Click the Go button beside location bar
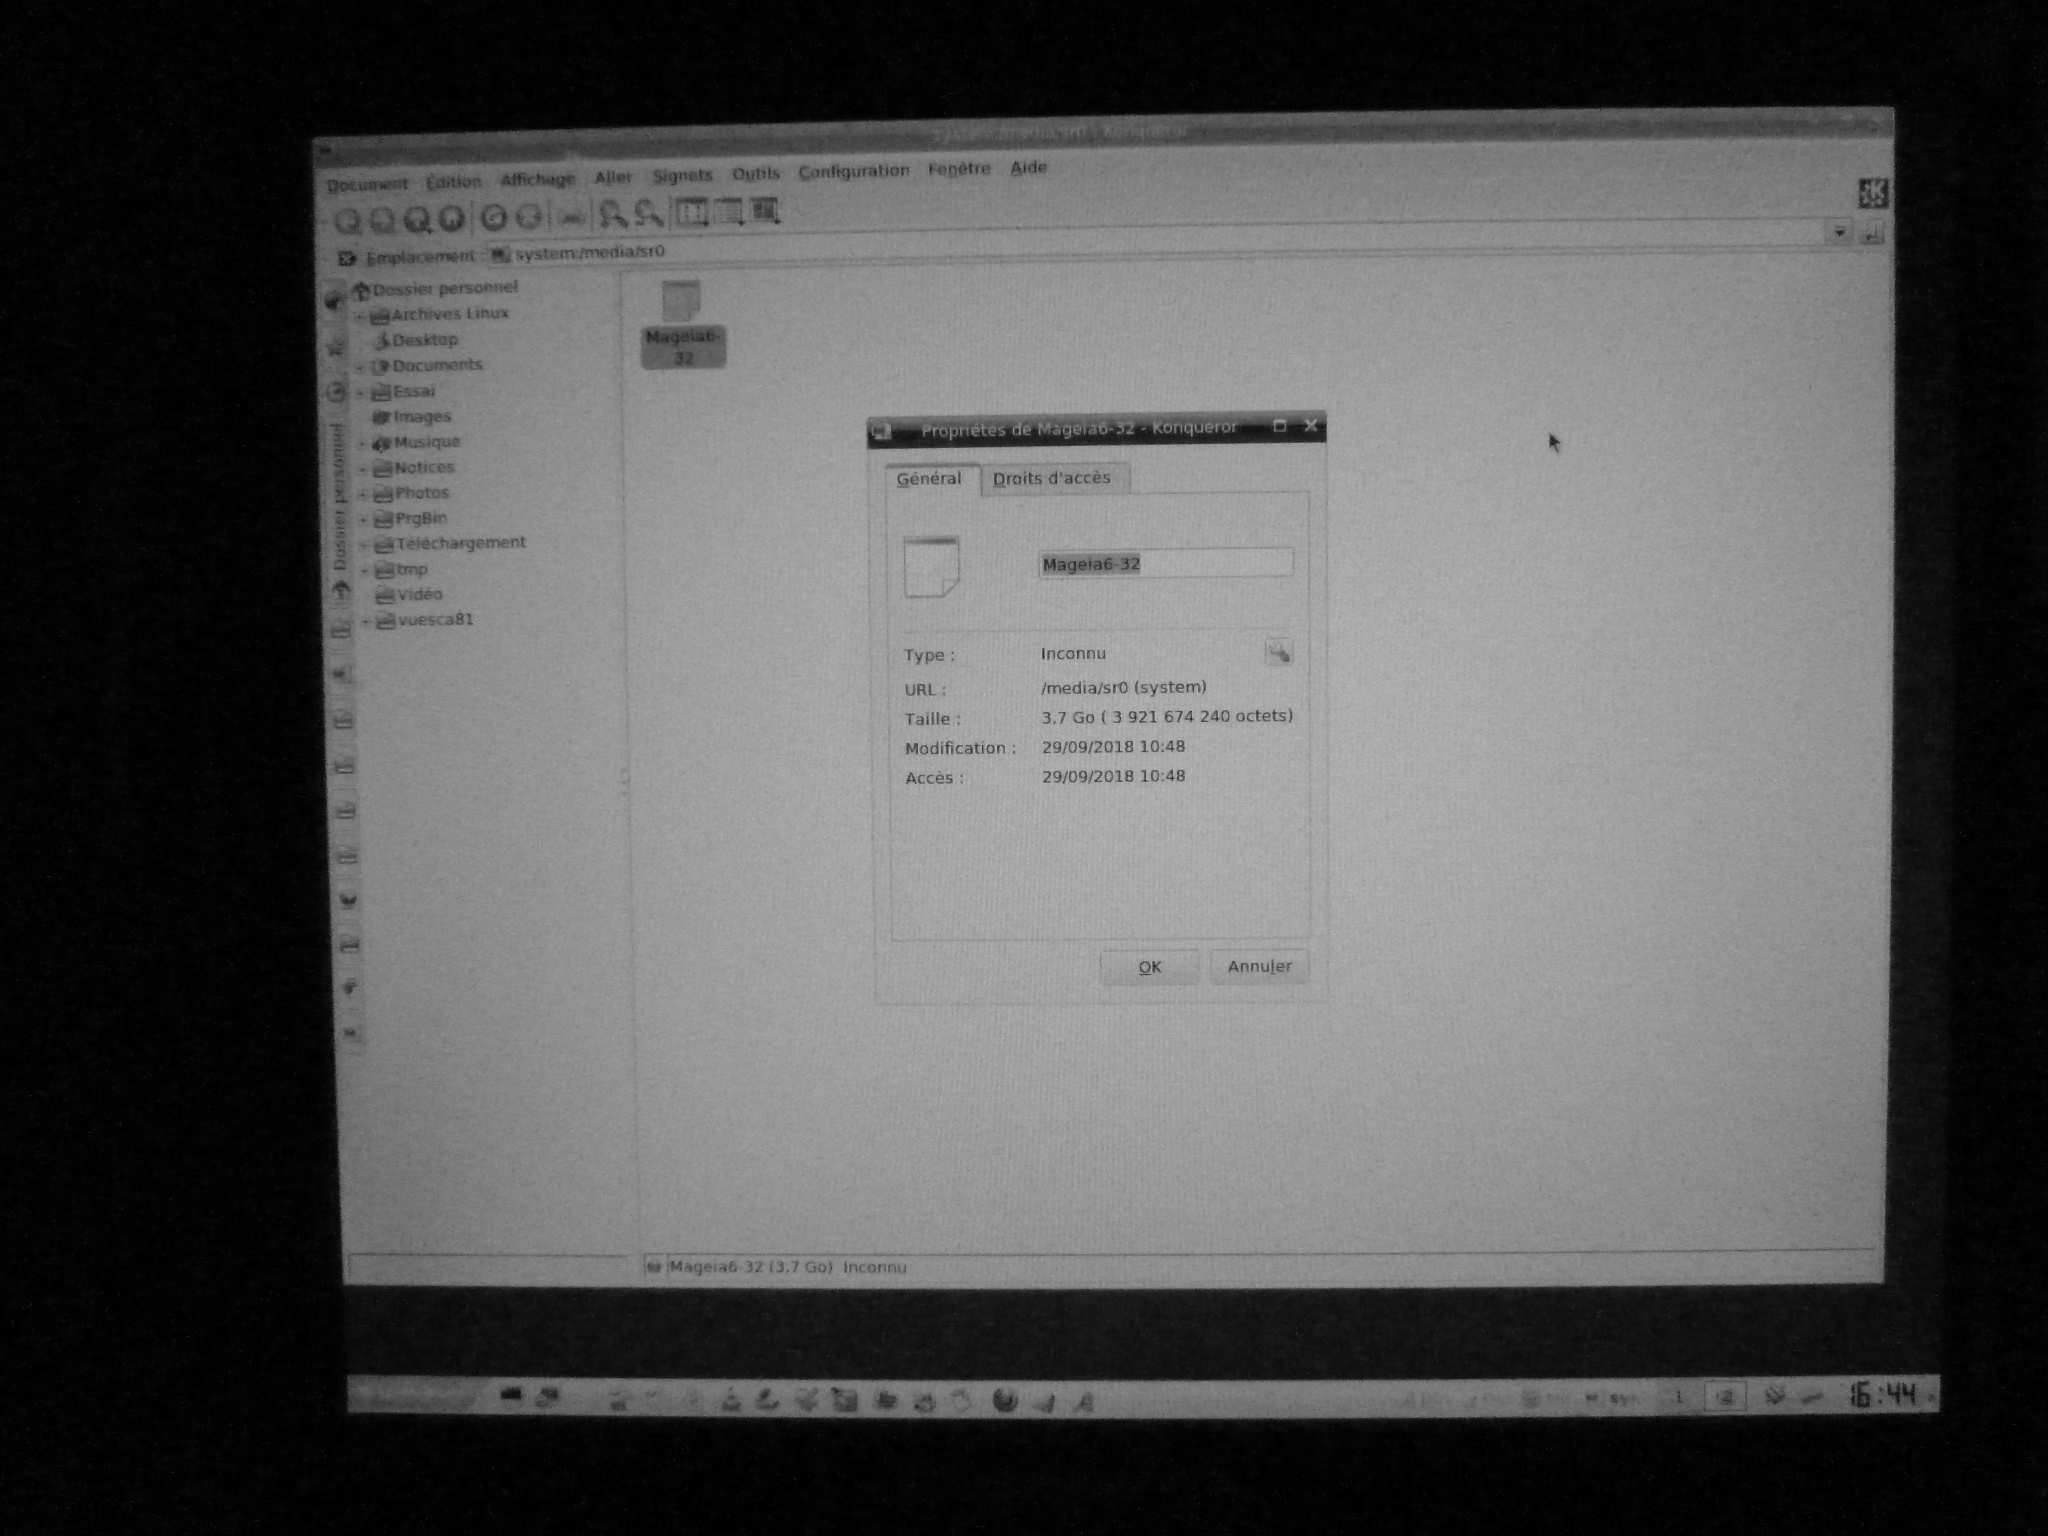This screenshot has height=1536, width=2048. point(1872,233)
